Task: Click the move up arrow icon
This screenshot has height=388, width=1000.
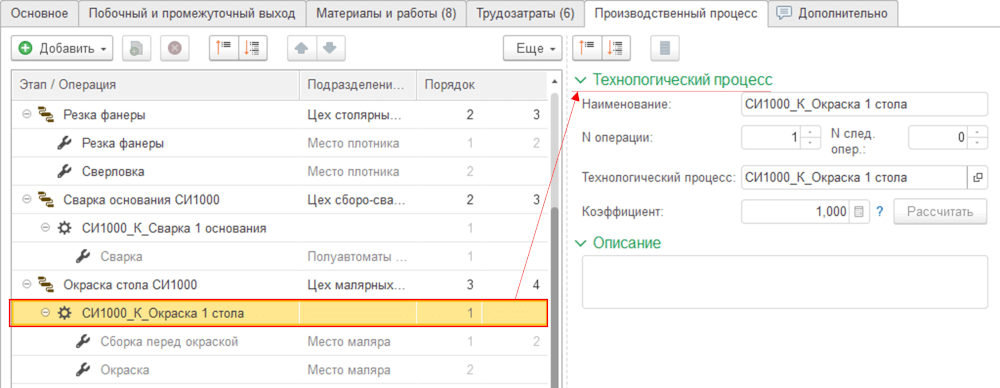Action: 301,48
